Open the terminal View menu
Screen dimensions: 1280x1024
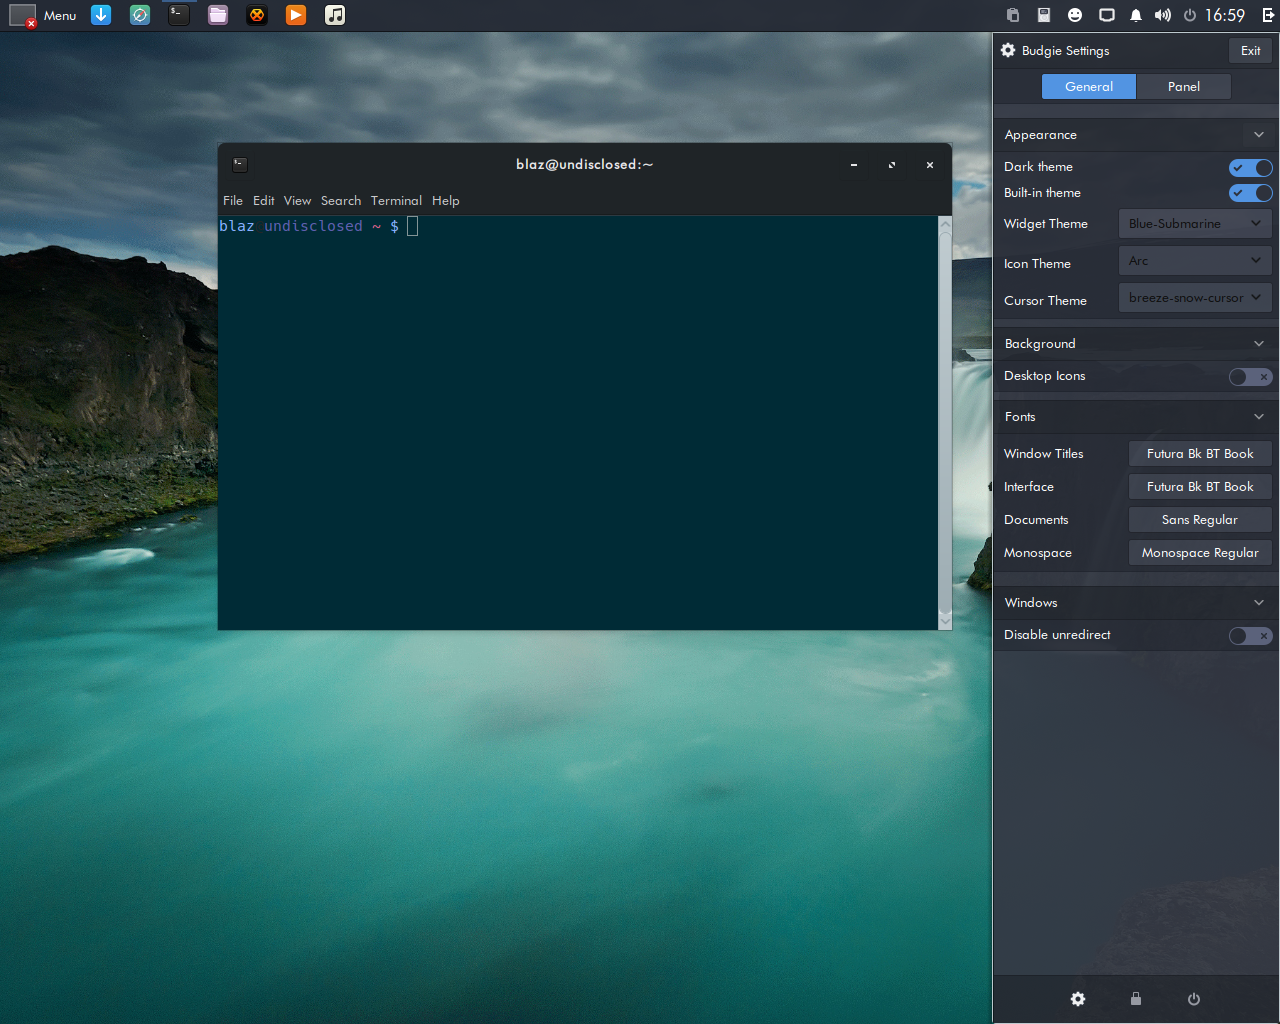297,201
